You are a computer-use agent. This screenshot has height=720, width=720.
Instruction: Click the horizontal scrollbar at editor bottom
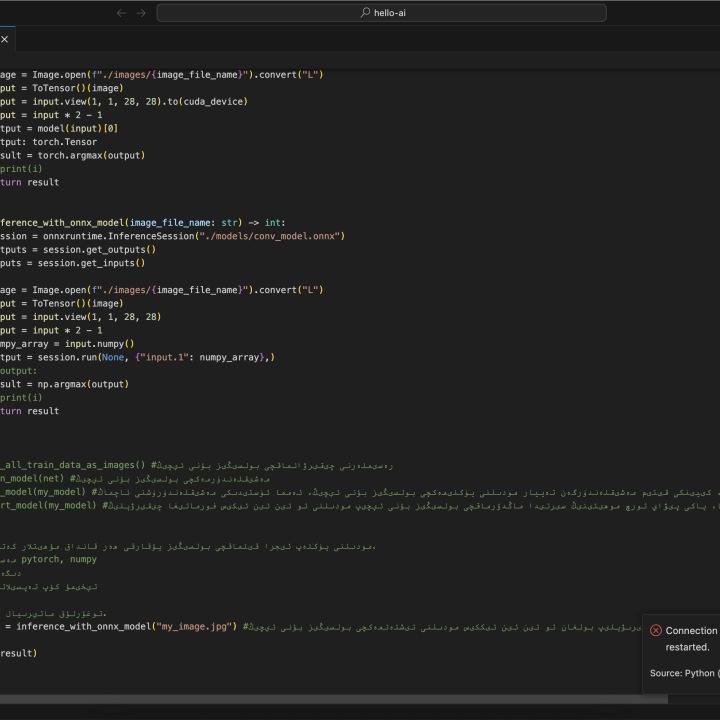330,699
